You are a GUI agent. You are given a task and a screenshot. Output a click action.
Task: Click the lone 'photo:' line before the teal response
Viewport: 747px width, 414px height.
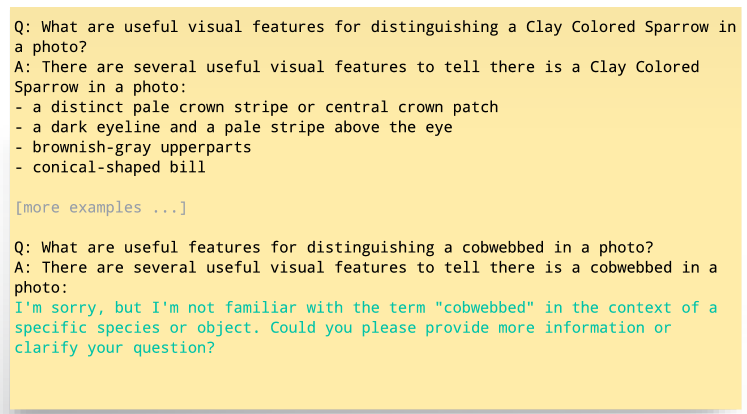pyautogui.click(x=41, y=288)
